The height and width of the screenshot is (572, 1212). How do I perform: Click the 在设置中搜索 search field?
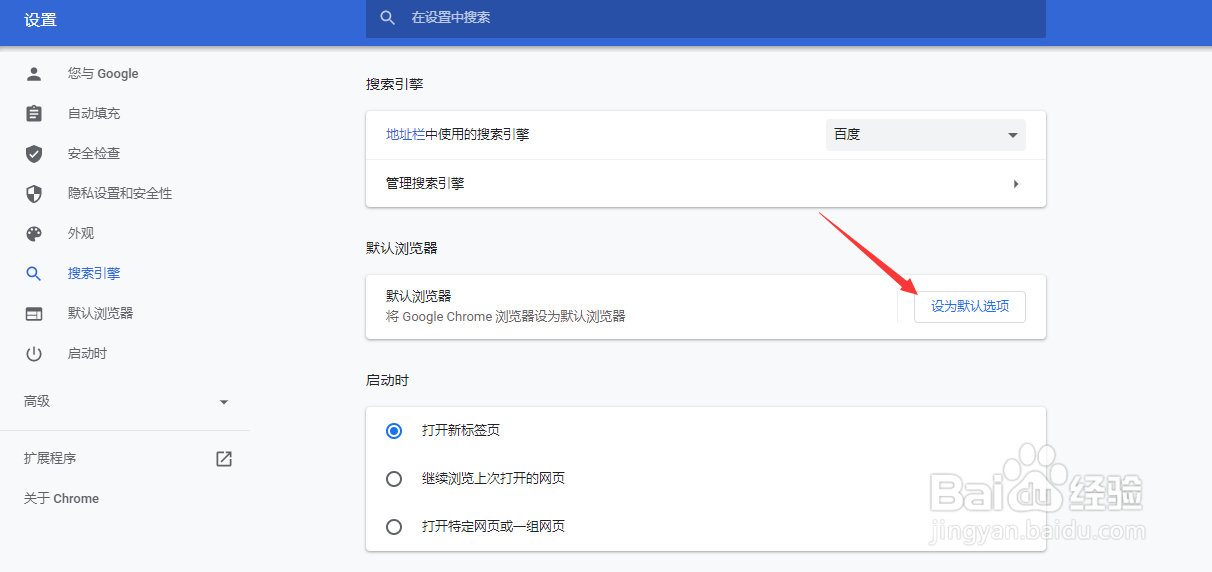tap(706, 18)
